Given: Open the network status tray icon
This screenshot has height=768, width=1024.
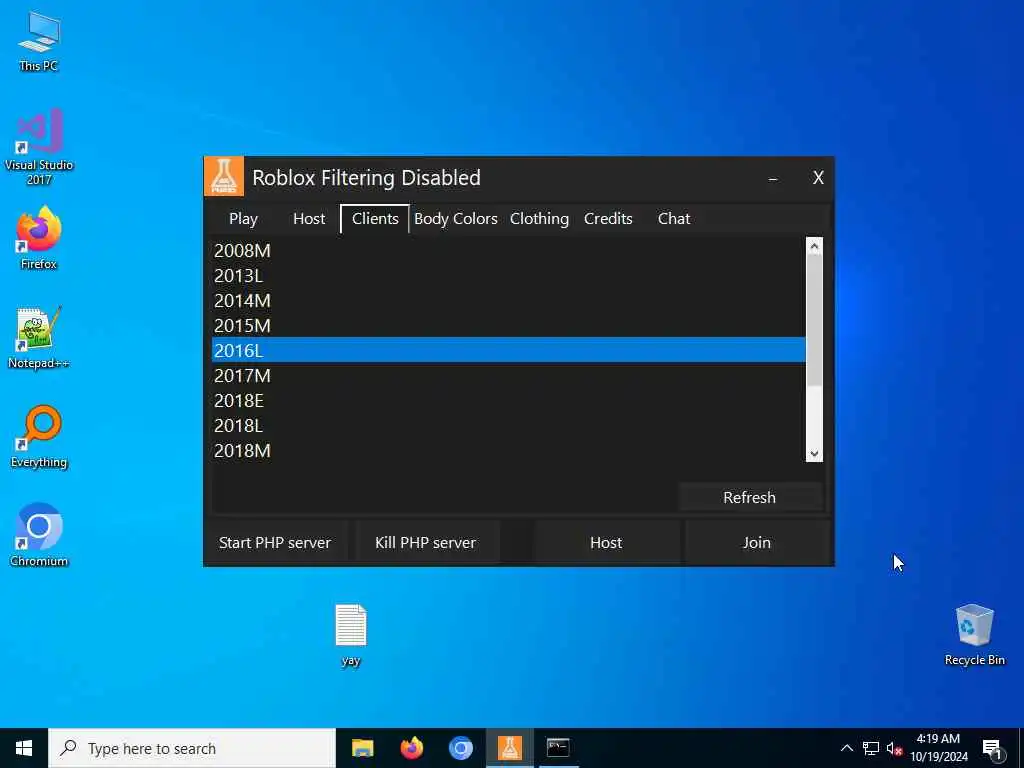Looking at the screenshot, I should pos(871,748).
